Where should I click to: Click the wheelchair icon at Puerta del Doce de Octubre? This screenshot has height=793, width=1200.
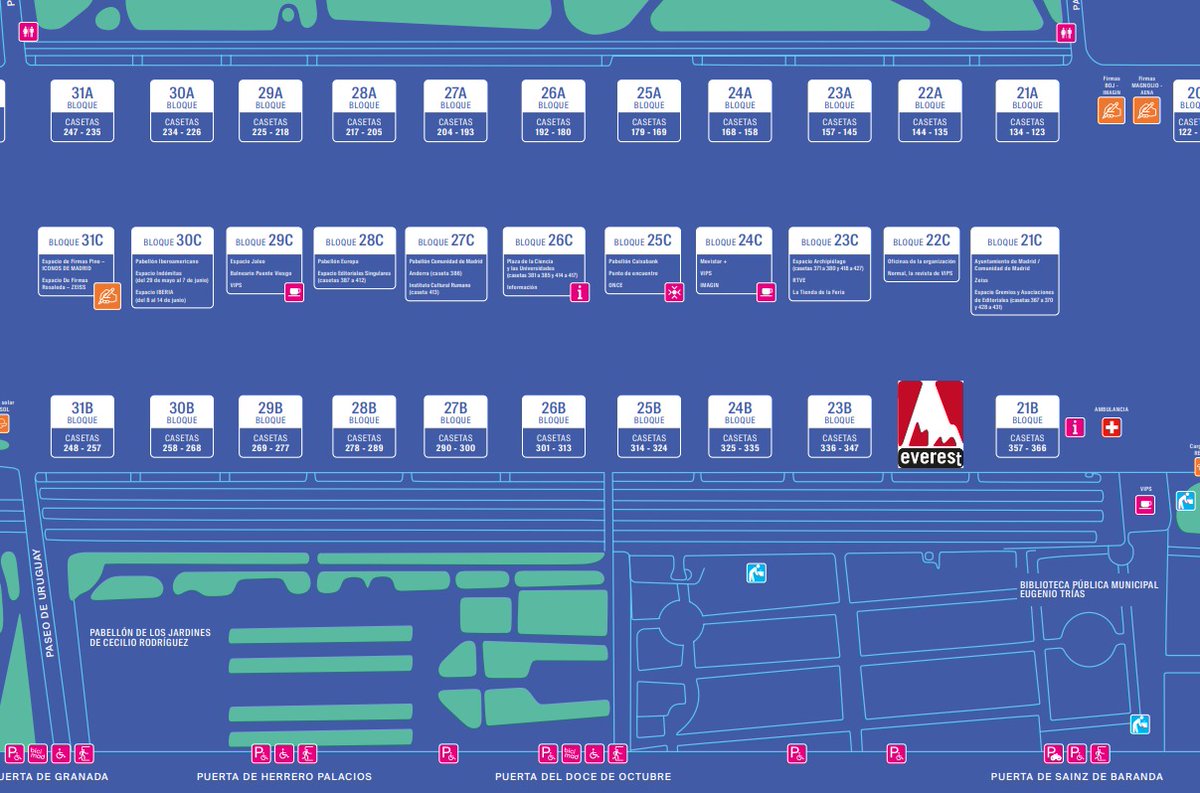595,753
